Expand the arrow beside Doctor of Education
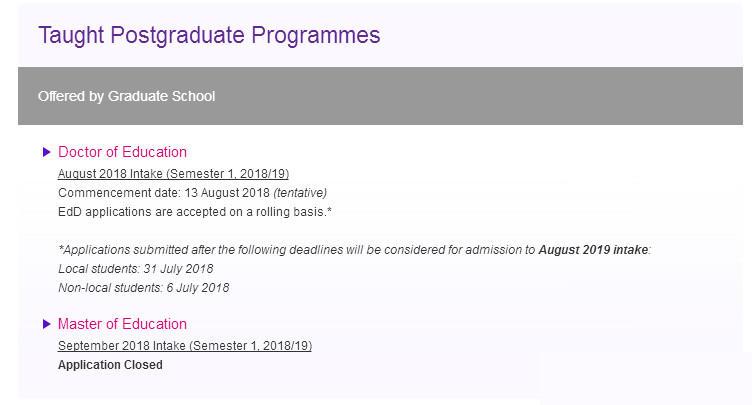Screen dimensions: 752x405 (47, 152)
